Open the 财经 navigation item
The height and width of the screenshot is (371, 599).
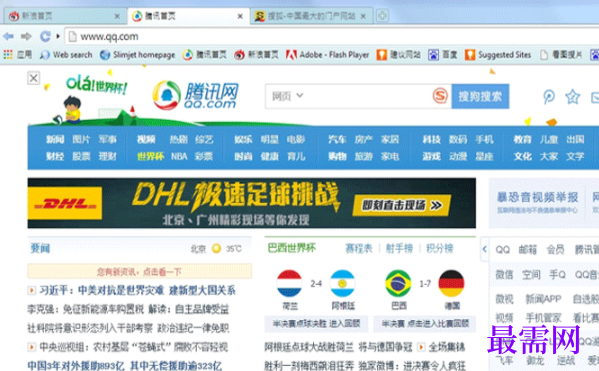click(x=55, y=156)
